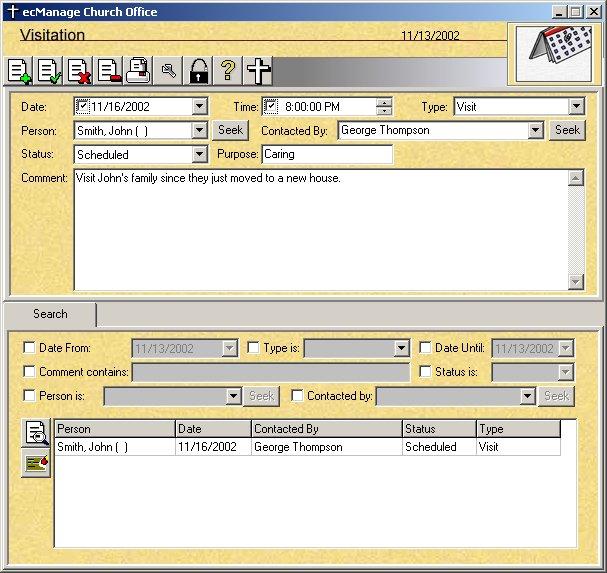Click the time spinner down arrow

click(384, 110)
